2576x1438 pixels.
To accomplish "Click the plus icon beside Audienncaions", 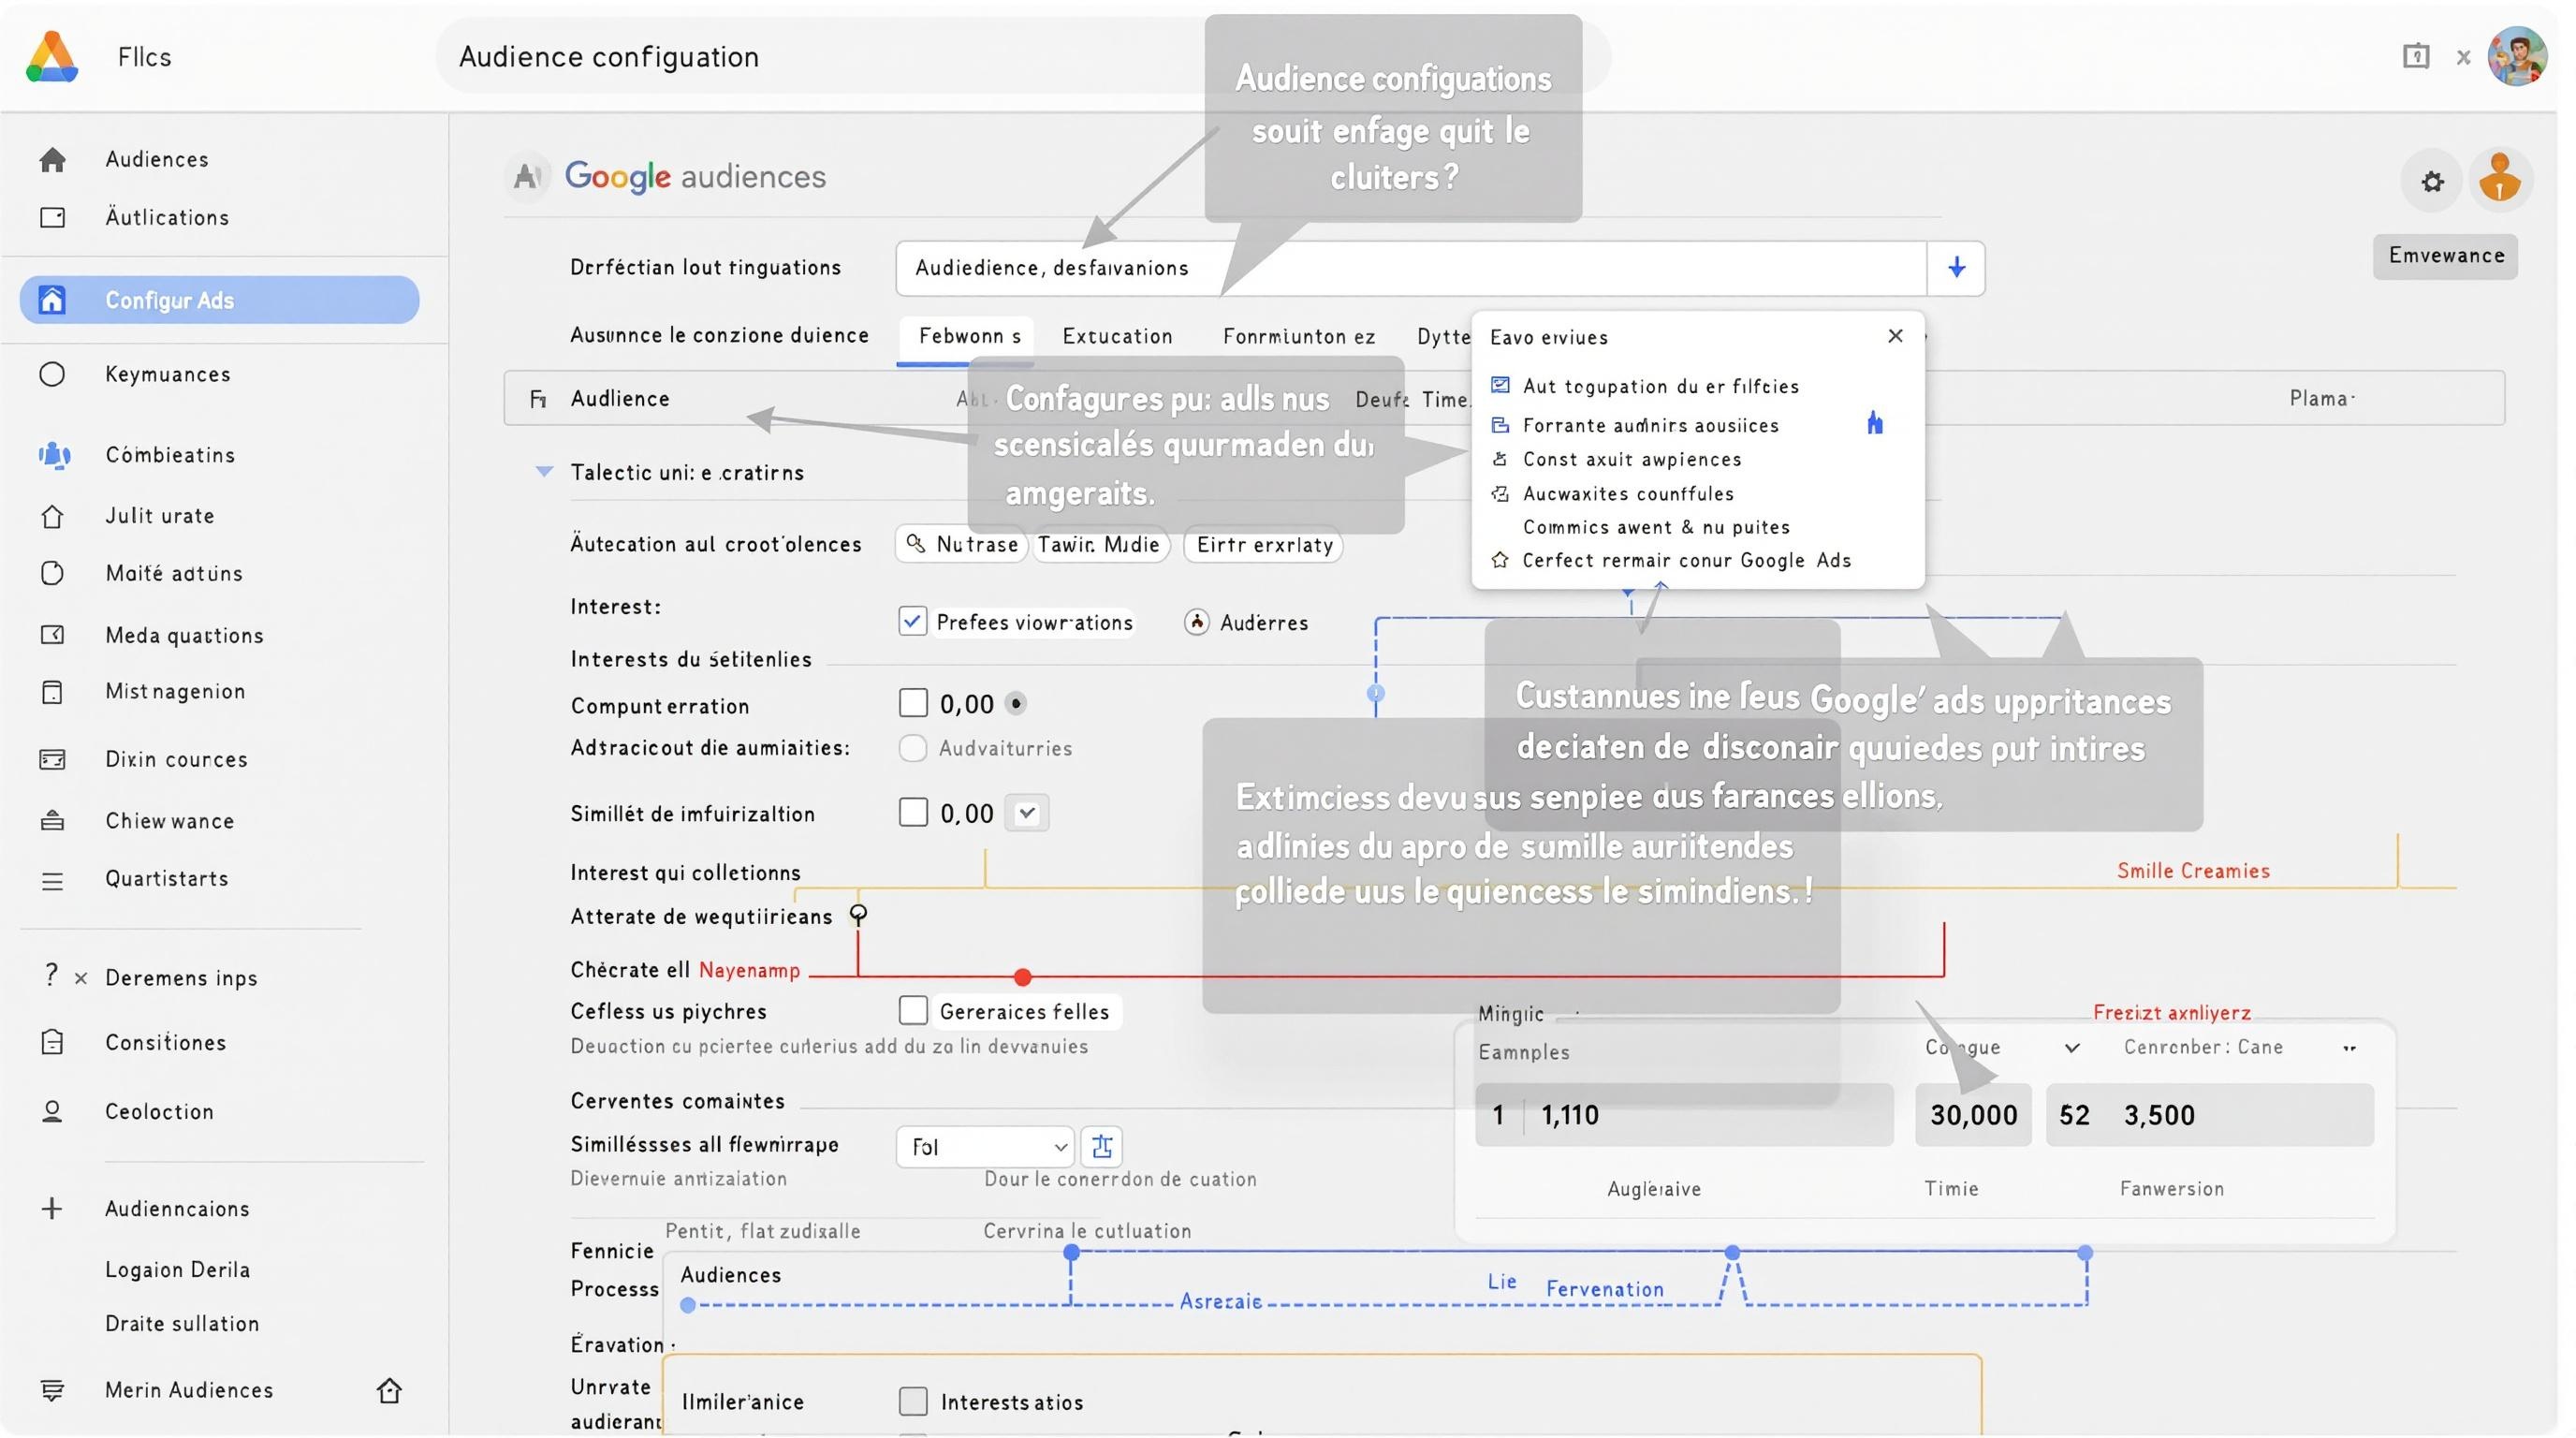I will [x=52, y=1208].
